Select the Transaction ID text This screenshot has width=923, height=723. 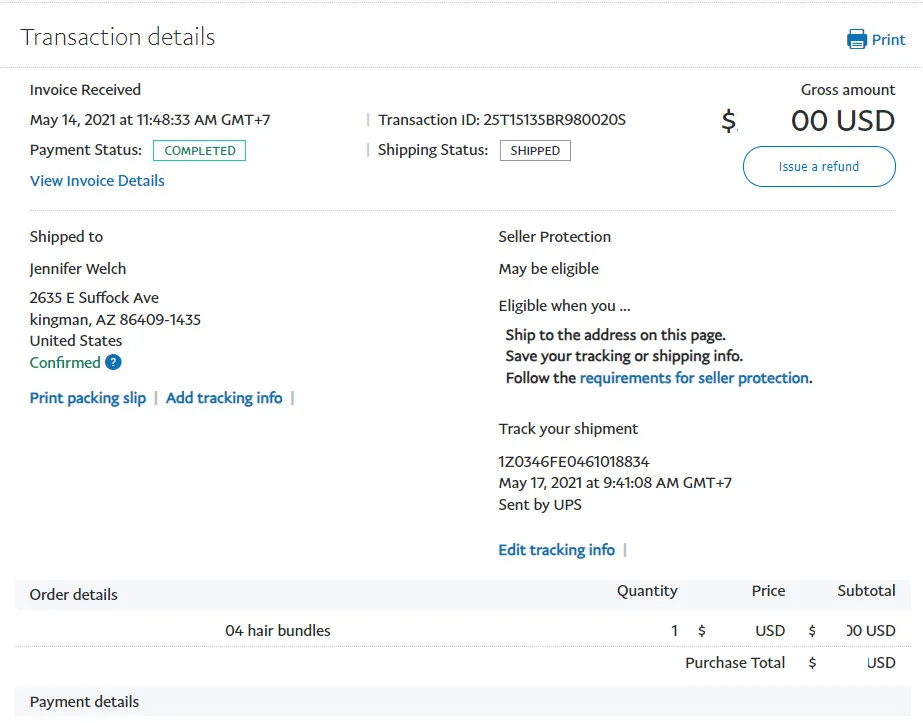[501, 120]
